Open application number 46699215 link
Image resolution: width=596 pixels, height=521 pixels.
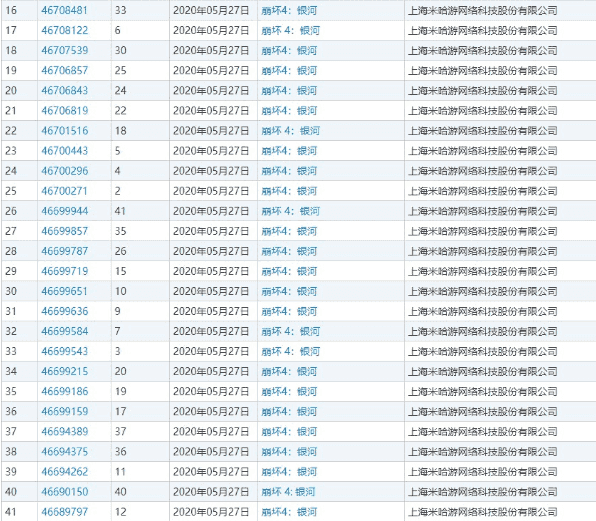65,372
